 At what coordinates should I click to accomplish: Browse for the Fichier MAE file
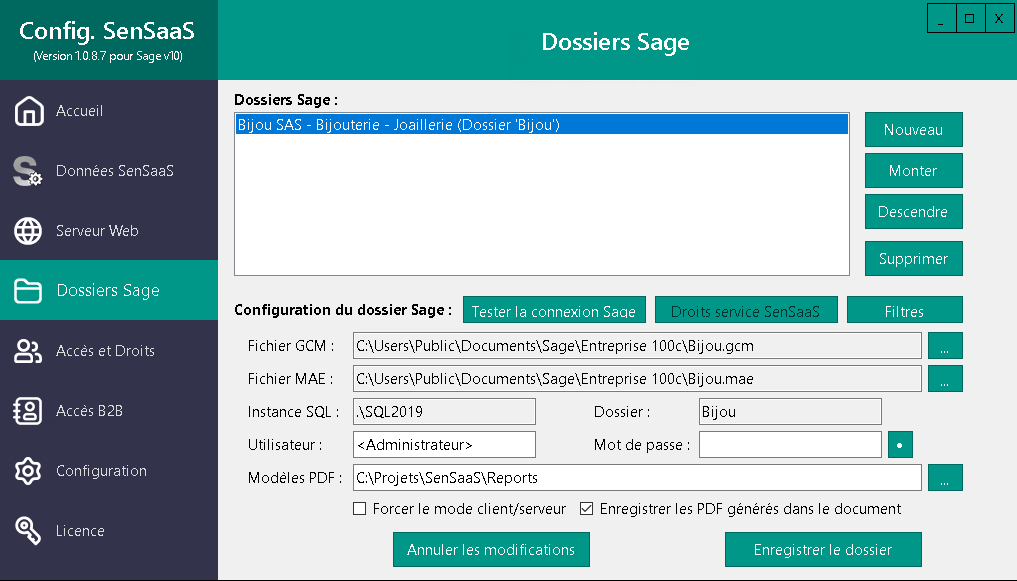tap(945, 378)
